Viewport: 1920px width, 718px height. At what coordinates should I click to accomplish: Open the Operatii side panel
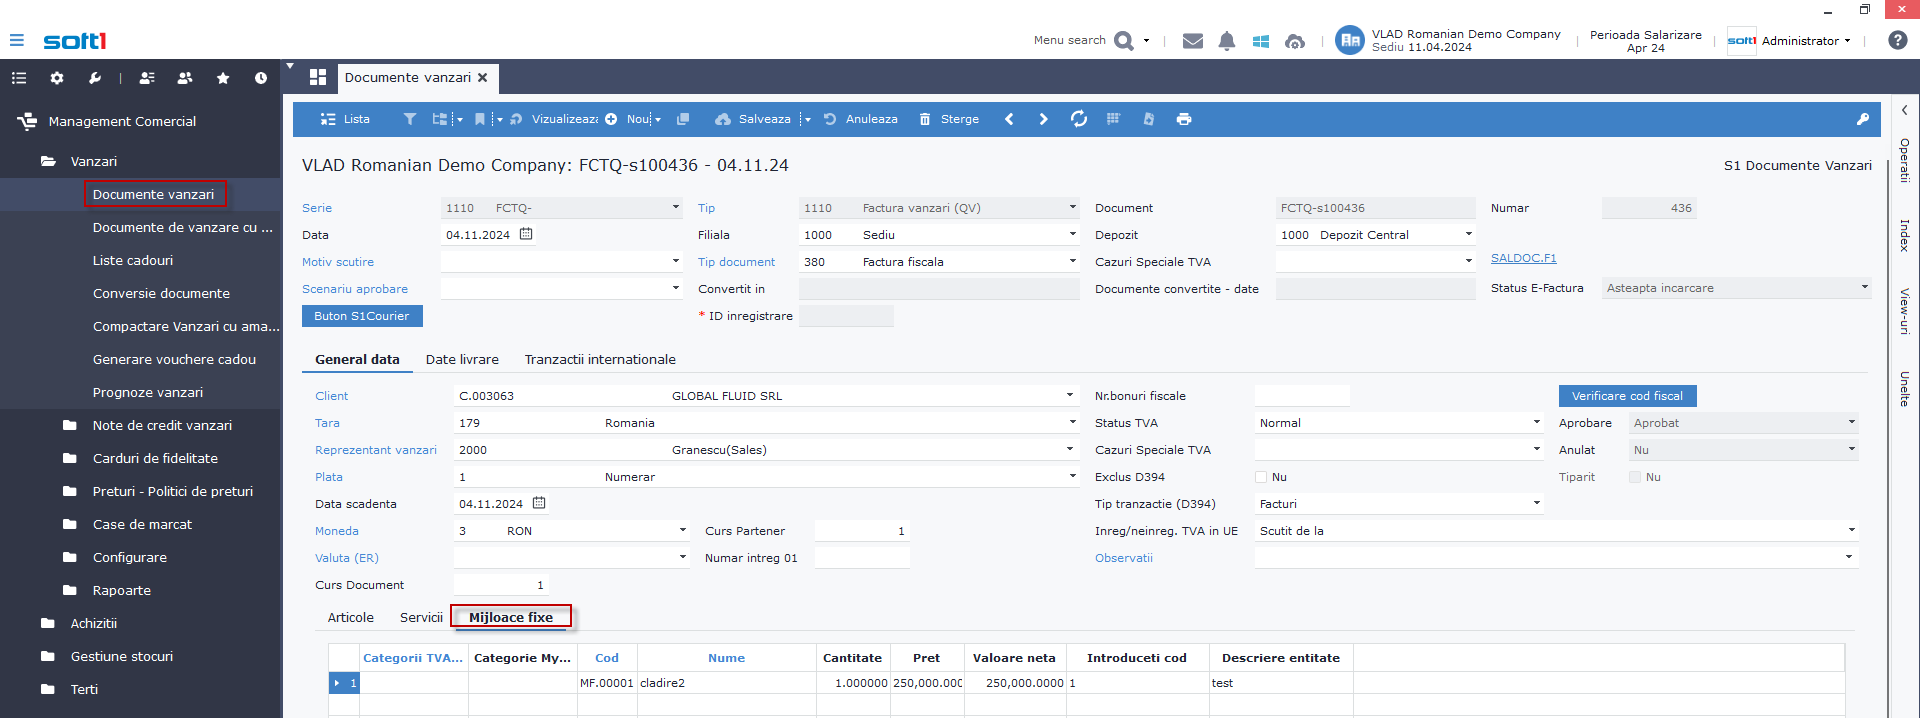[x=1905, y=160]
